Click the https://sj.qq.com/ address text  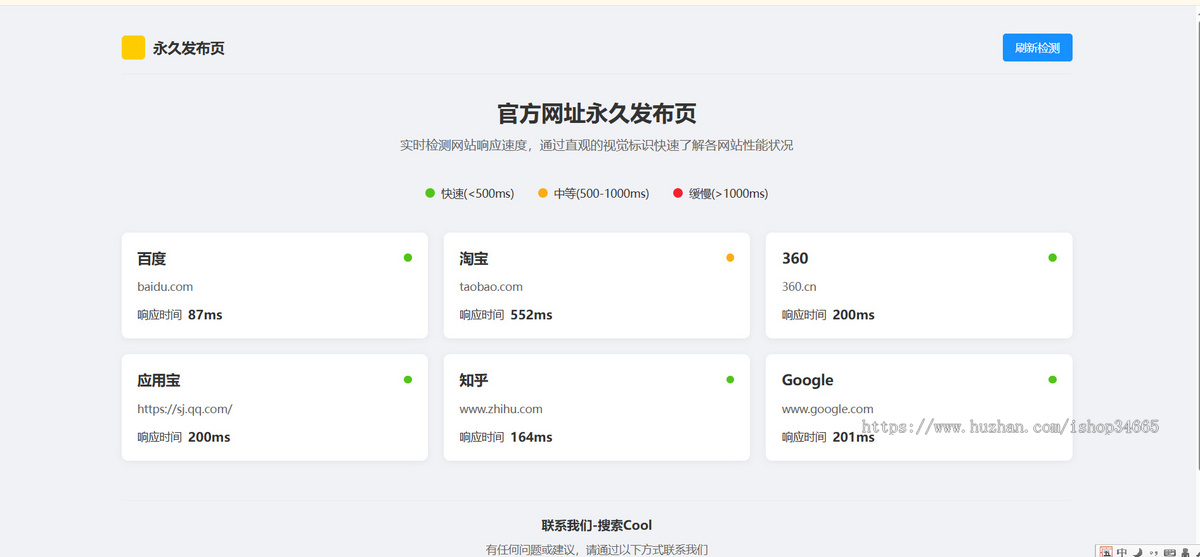185,409
